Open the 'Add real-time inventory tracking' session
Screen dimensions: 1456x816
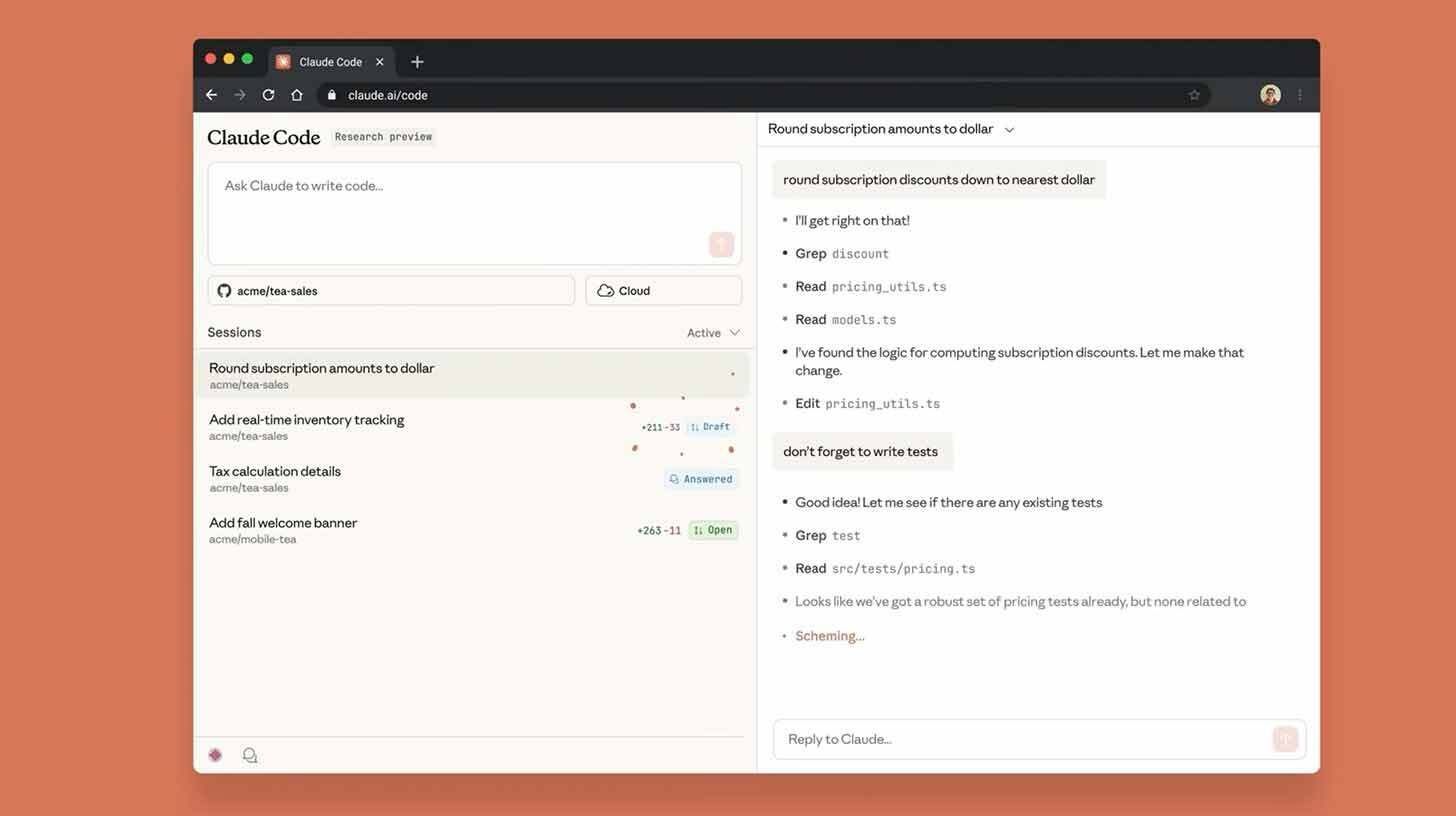coord(472,427)
